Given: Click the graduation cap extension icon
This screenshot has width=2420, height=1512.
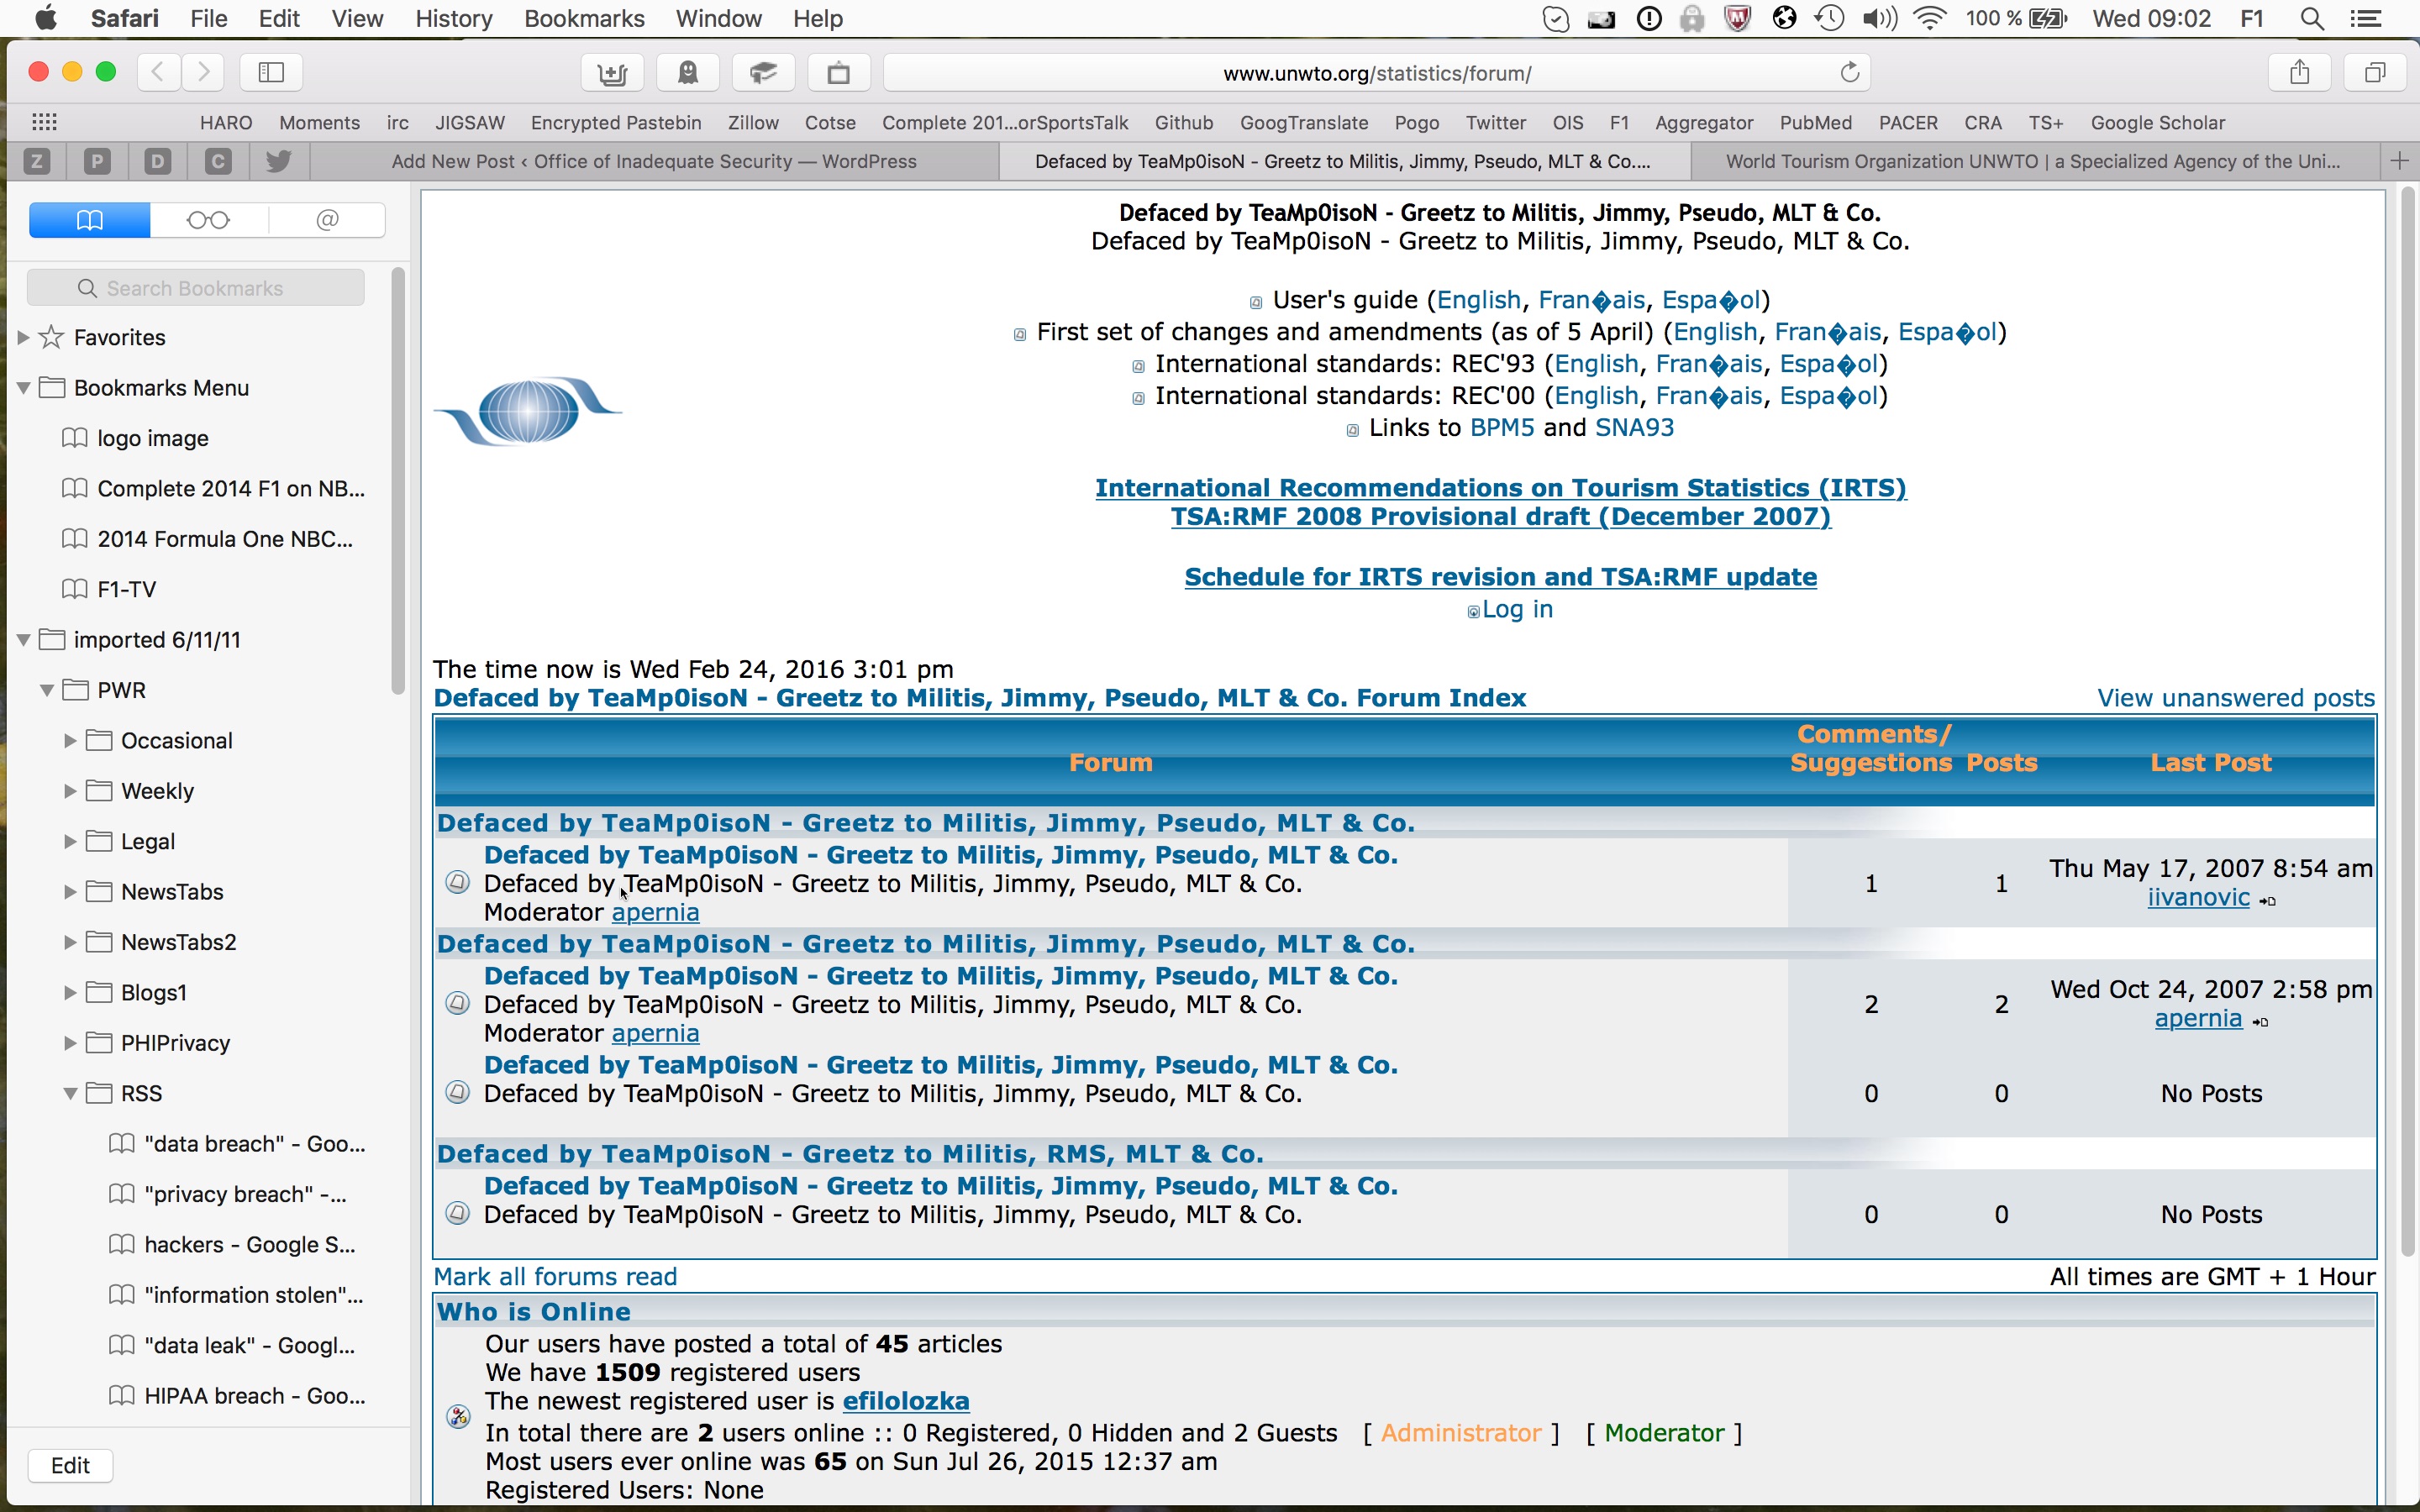Looking at the screenshot, I should [763, 72].
